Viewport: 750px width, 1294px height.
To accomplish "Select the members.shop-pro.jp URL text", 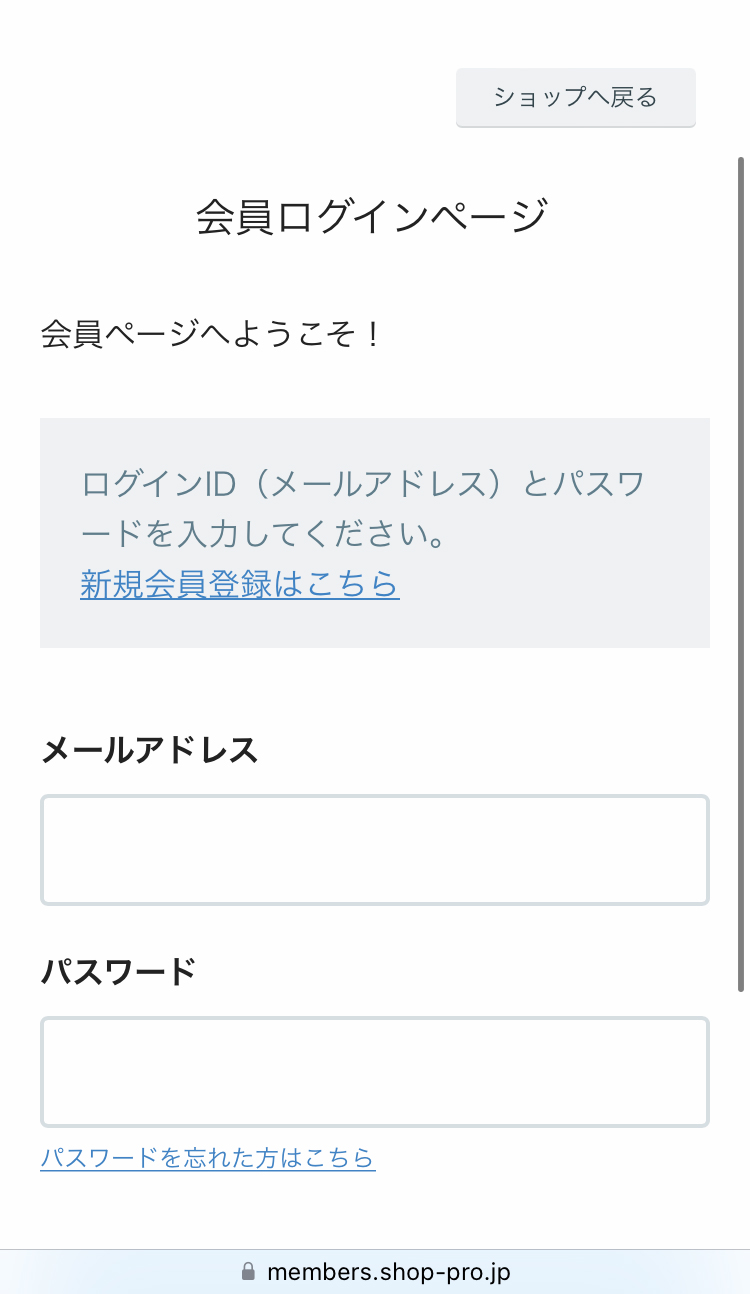I will pyautogui.click(x=389, y=1272).
